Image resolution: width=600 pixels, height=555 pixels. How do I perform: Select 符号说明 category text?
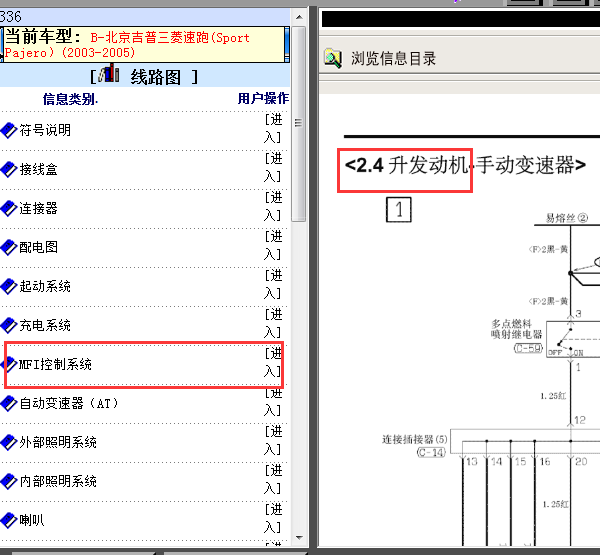click(x=45, y=130)
